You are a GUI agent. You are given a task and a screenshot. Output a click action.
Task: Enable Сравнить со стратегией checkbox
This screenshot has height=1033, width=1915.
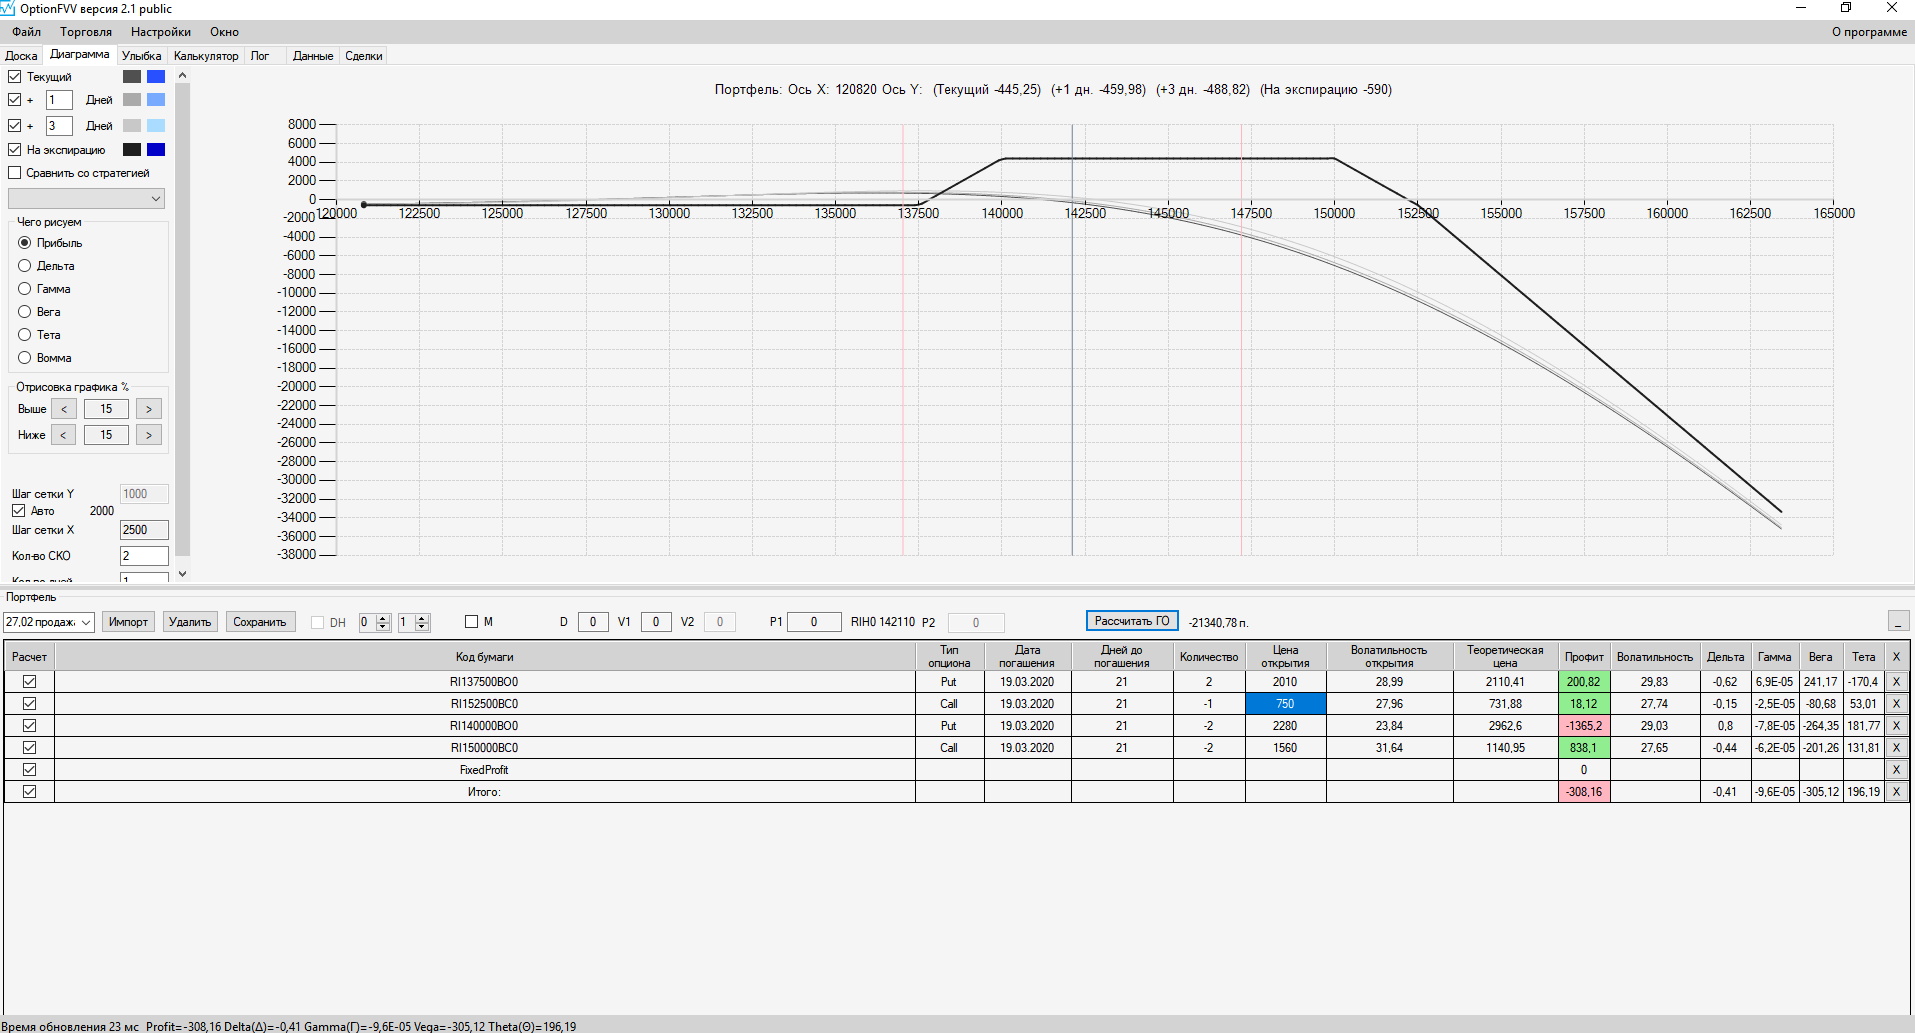[x=15, y=173]
